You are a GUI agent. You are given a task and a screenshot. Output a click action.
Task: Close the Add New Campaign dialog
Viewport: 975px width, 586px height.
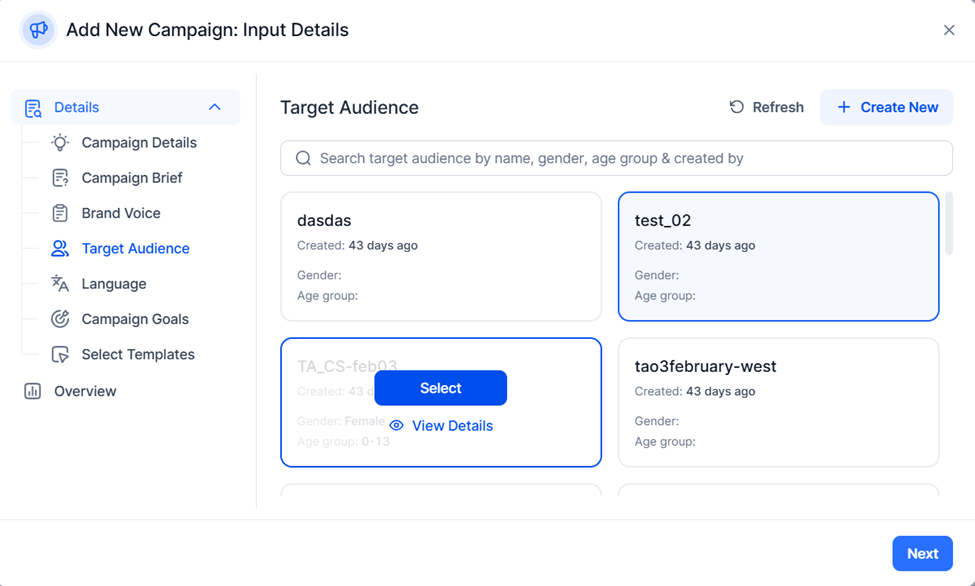(x=949, y=30)
